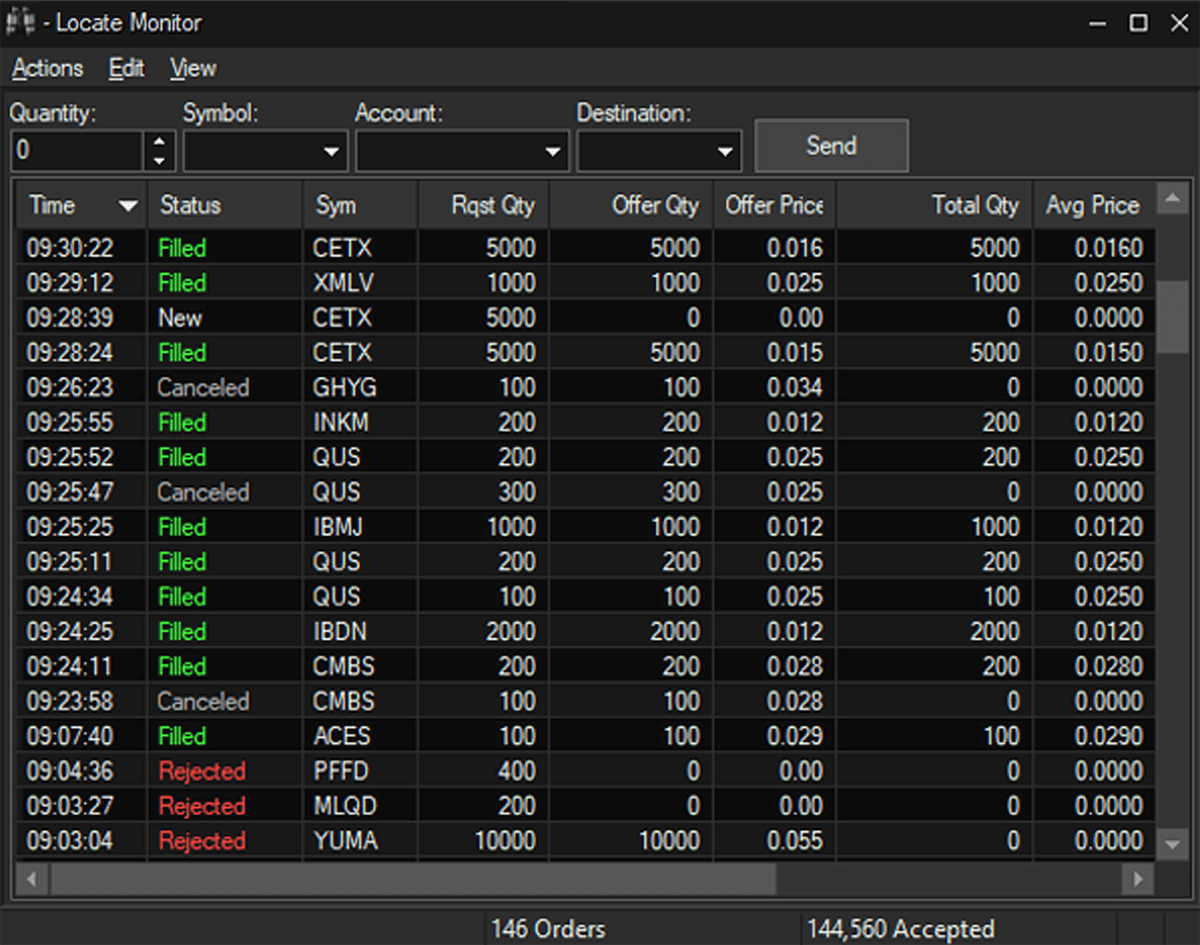
Task: Open the Edit menu
Action: click(127, 68)
